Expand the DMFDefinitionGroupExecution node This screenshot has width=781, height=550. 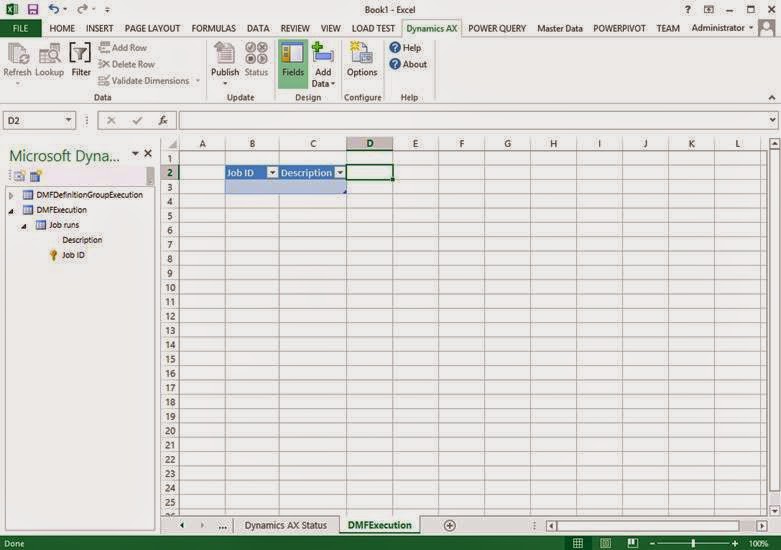(x=11, y=195)
